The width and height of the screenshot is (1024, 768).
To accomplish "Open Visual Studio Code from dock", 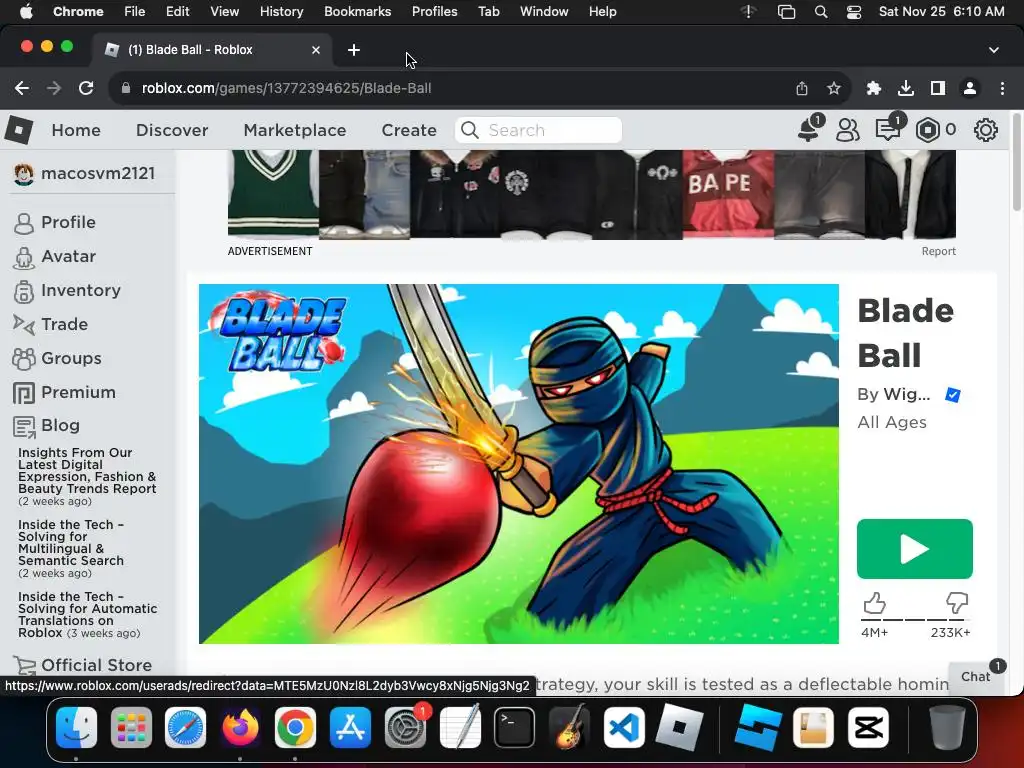I will click(624, 727).
